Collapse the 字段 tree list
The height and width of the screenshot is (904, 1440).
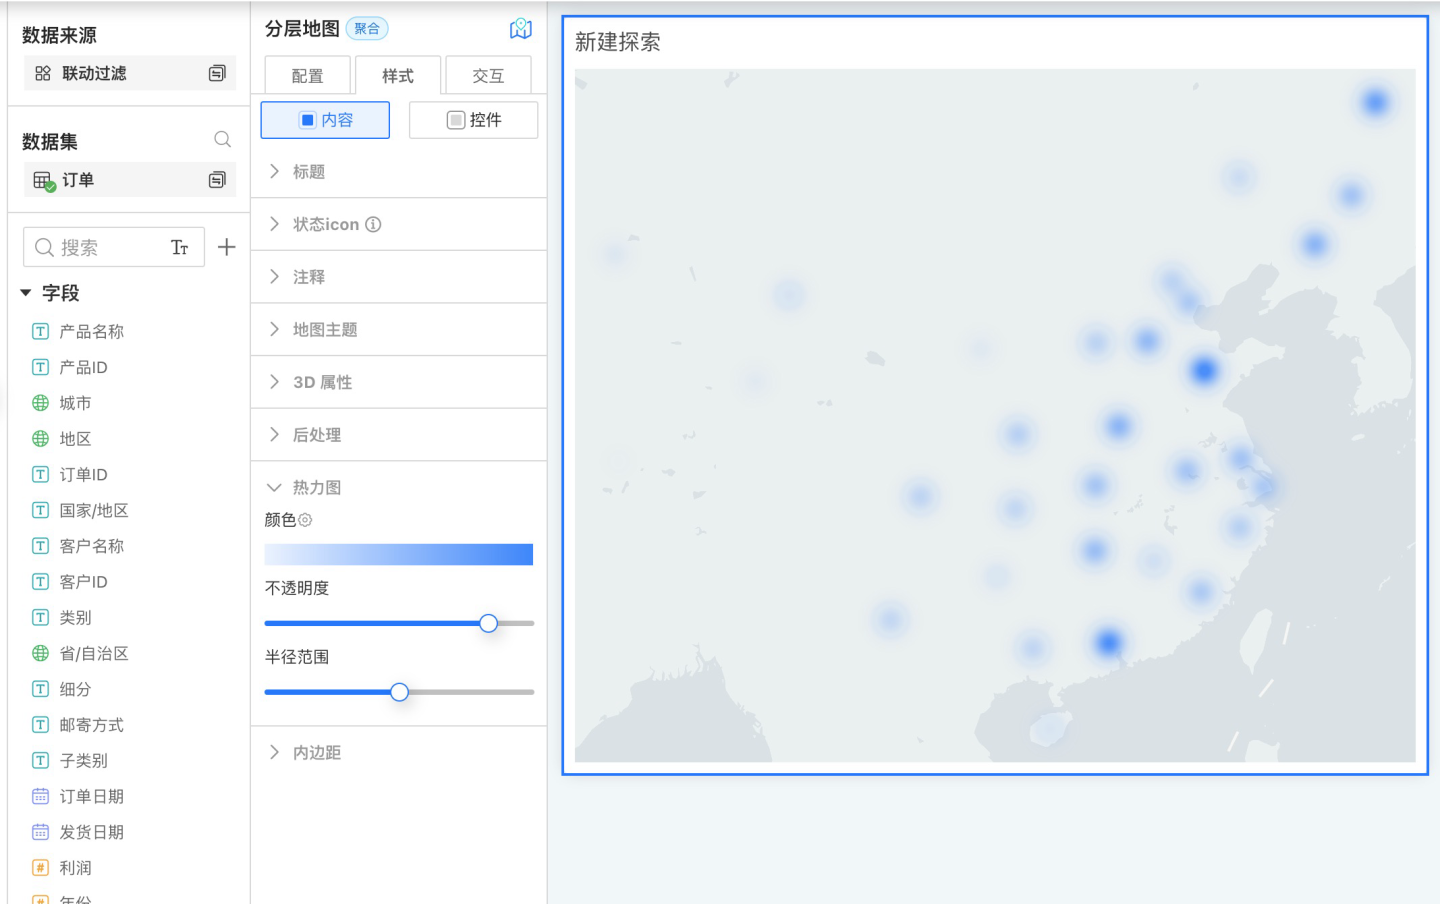tap(26, 293)
